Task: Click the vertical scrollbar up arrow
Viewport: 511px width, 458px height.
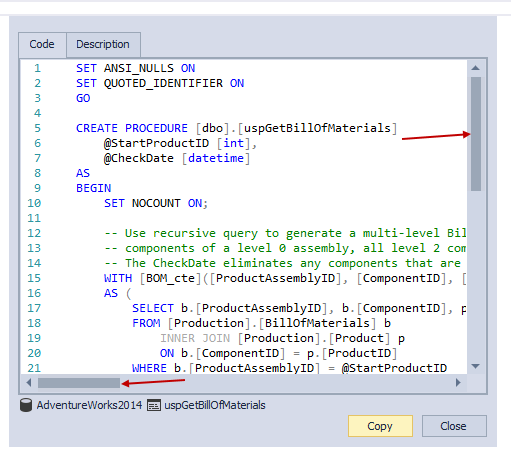Action: [476, 68]
